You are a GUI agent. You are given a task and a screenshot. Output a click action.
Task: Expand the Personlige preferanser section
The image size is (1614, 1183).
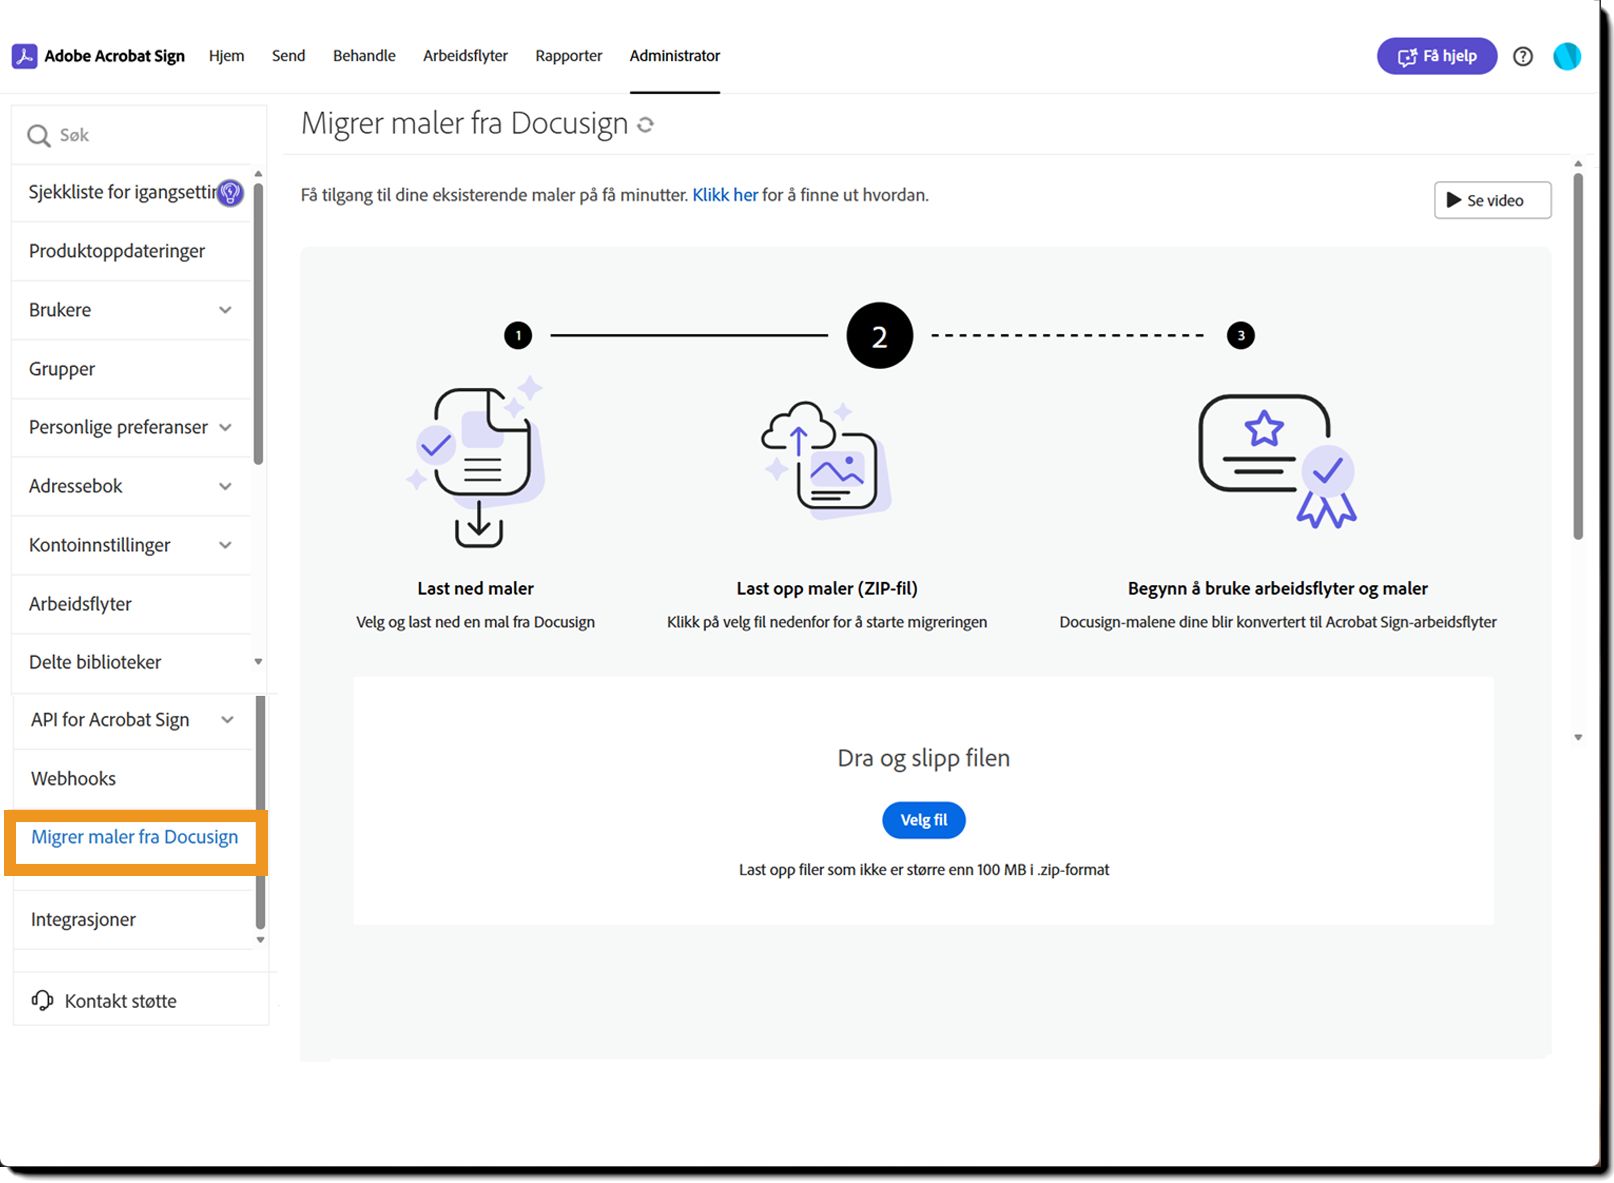[225, 427]
